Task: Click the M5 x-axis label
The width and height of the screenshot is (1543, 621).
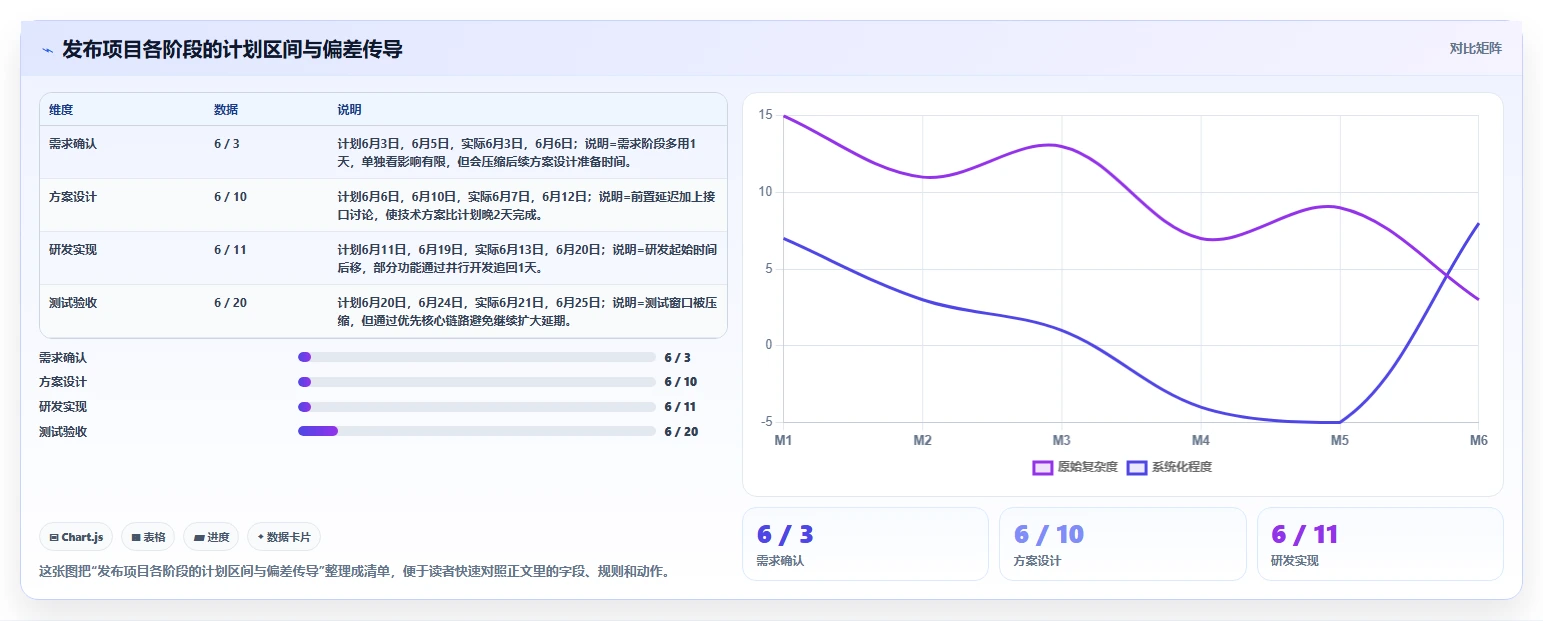Action: tap(1340, 440)
